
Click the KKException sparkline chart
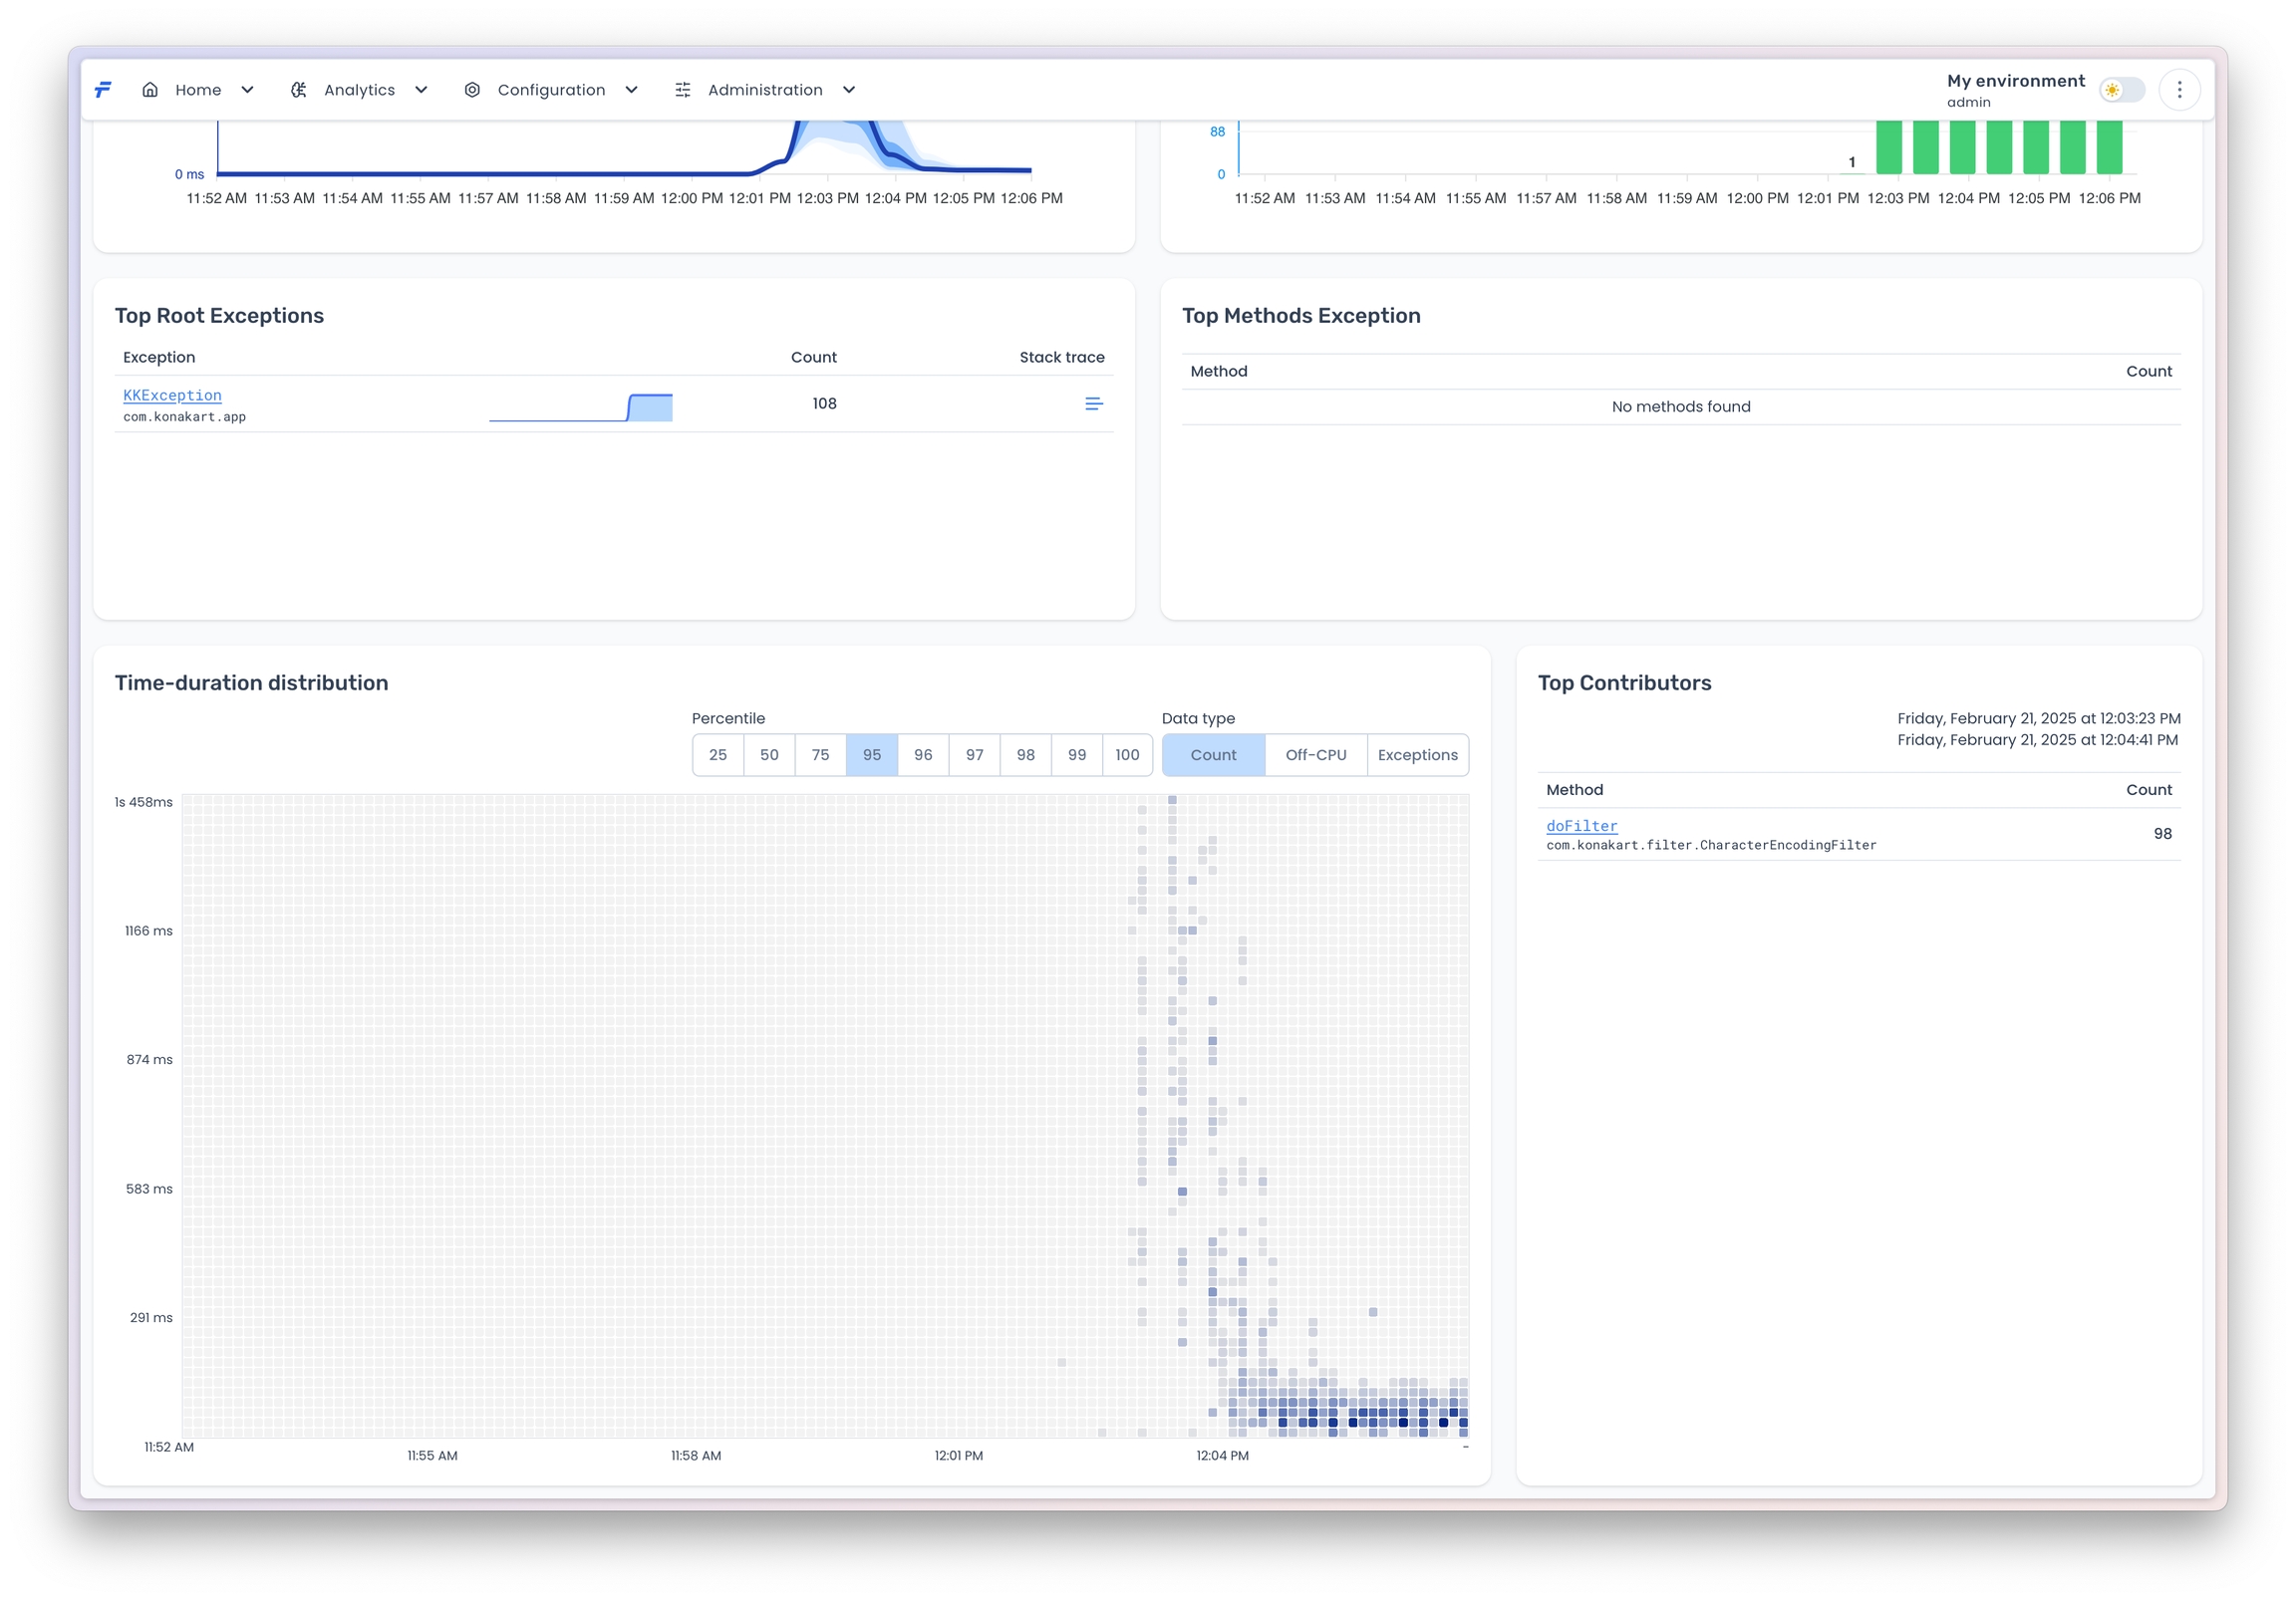tap(581, 407)
